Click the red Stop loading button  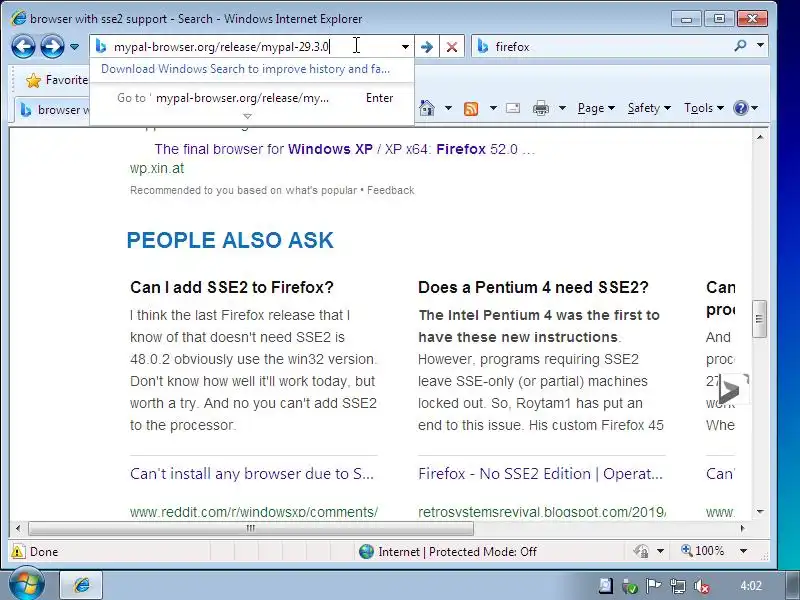tap(452, 47)
